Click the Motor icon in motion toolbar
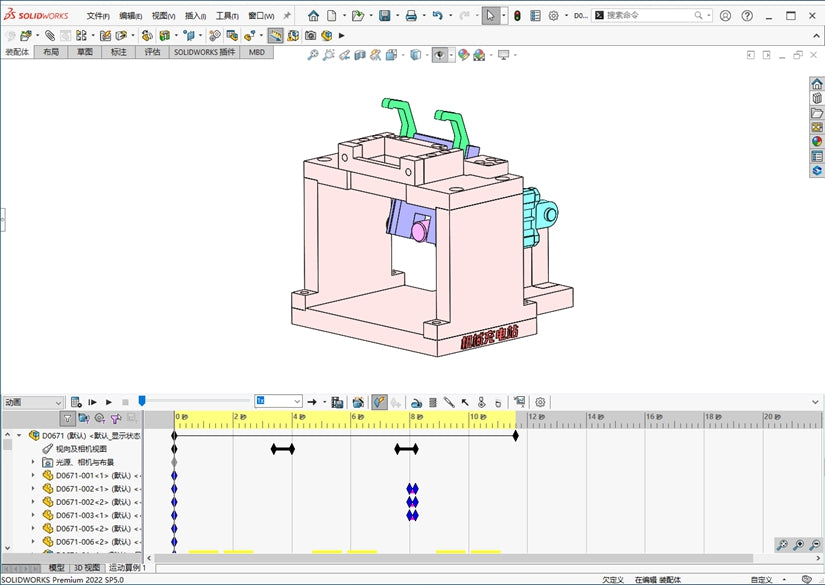825x585 pixels. point(416,402)
